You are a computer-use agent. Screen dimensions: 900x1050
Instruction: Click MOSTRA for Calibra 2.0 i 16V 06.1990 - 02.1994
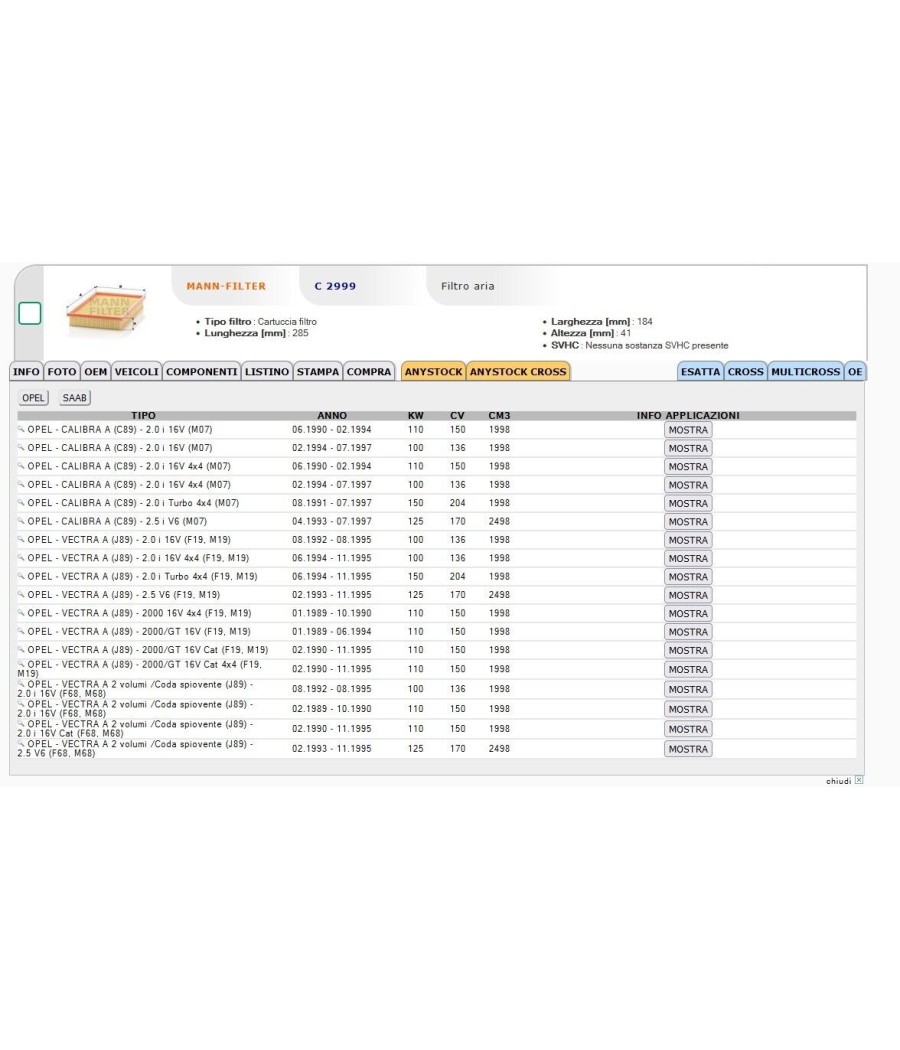(688, 430)
